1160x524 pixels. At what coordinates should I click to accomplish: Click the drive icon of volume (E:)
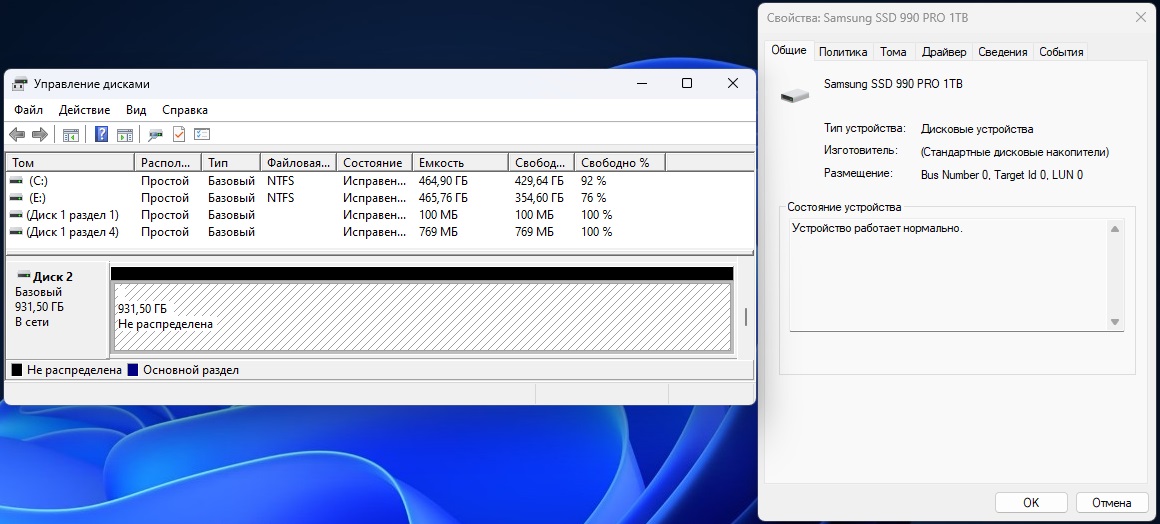[16, 198]
